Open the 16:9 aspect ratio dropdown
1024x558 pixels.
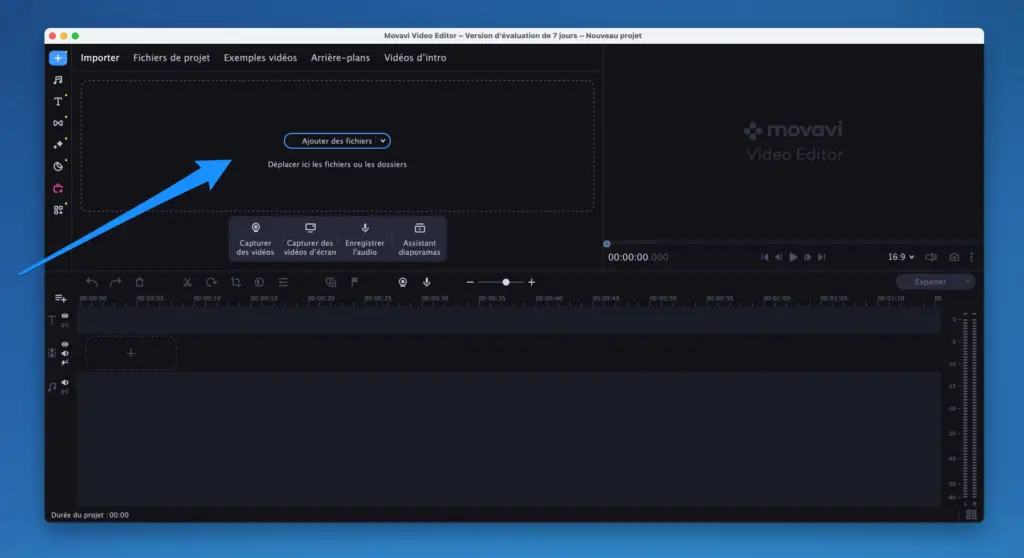click(x=901, y=257)
